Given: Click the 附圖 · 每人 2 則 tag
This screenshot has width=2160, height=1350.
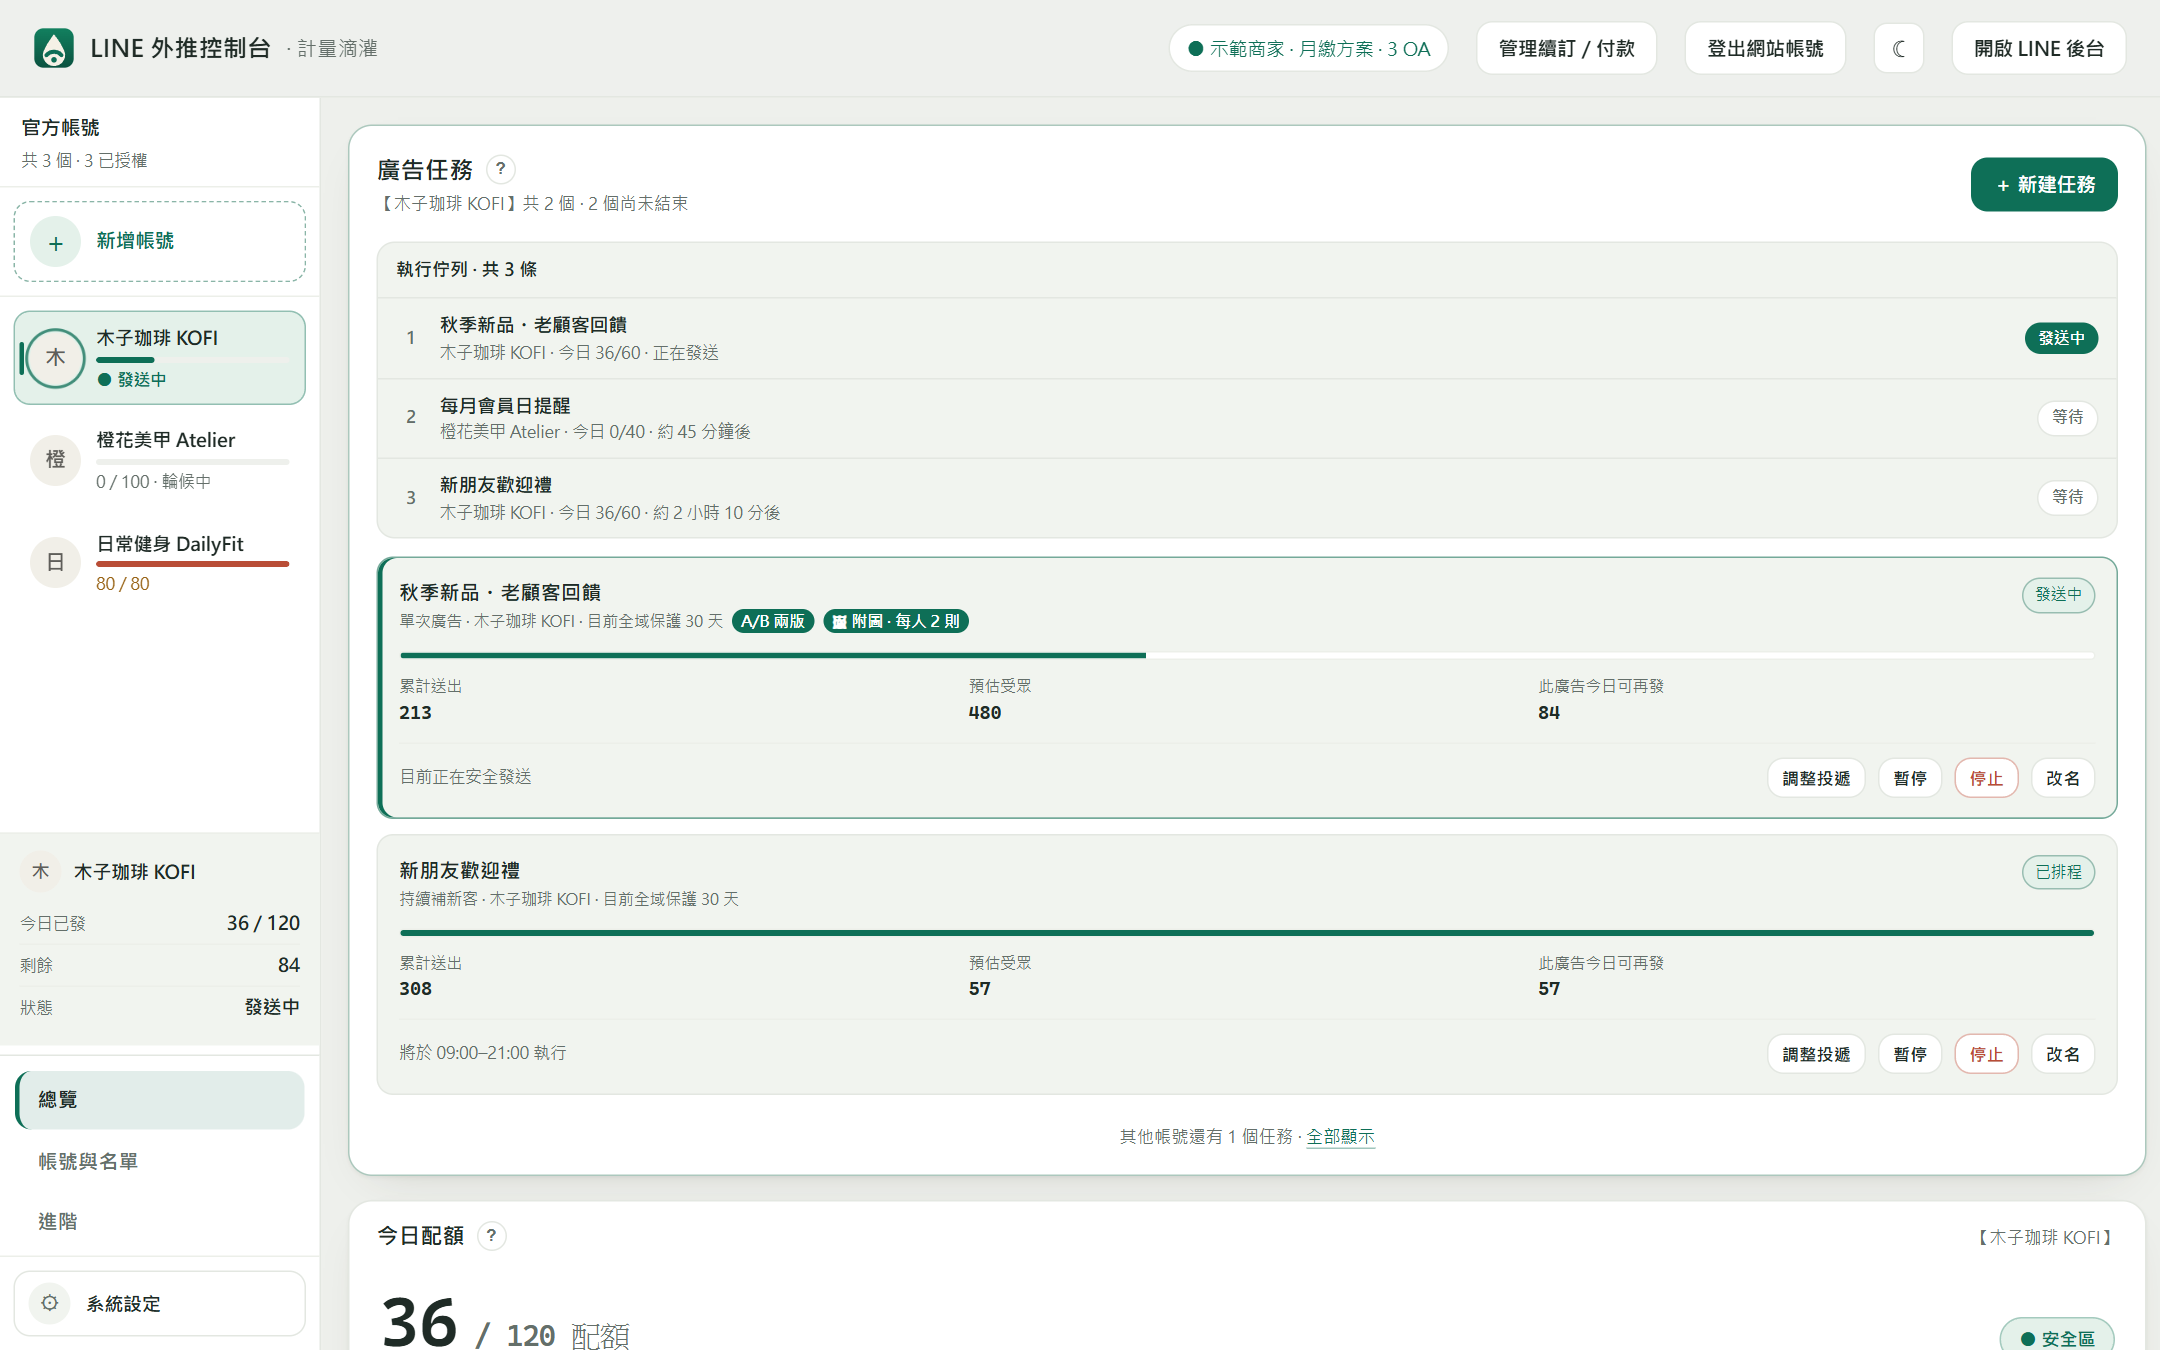Looking at the screenshot, I should pyautogui.click(x=896, y=621).
